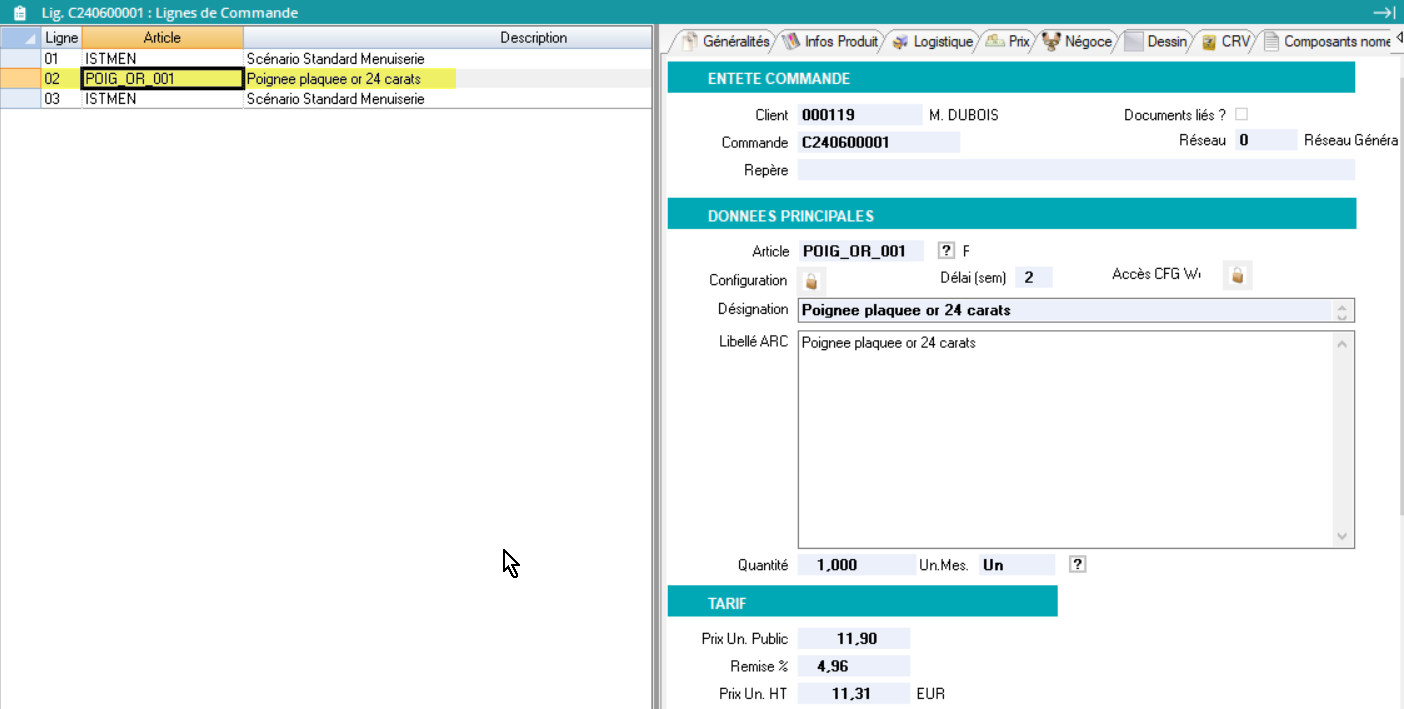The image size is (1404, 709).
Task: Open the Négoce tab
Action: (x=1077, y=42)
